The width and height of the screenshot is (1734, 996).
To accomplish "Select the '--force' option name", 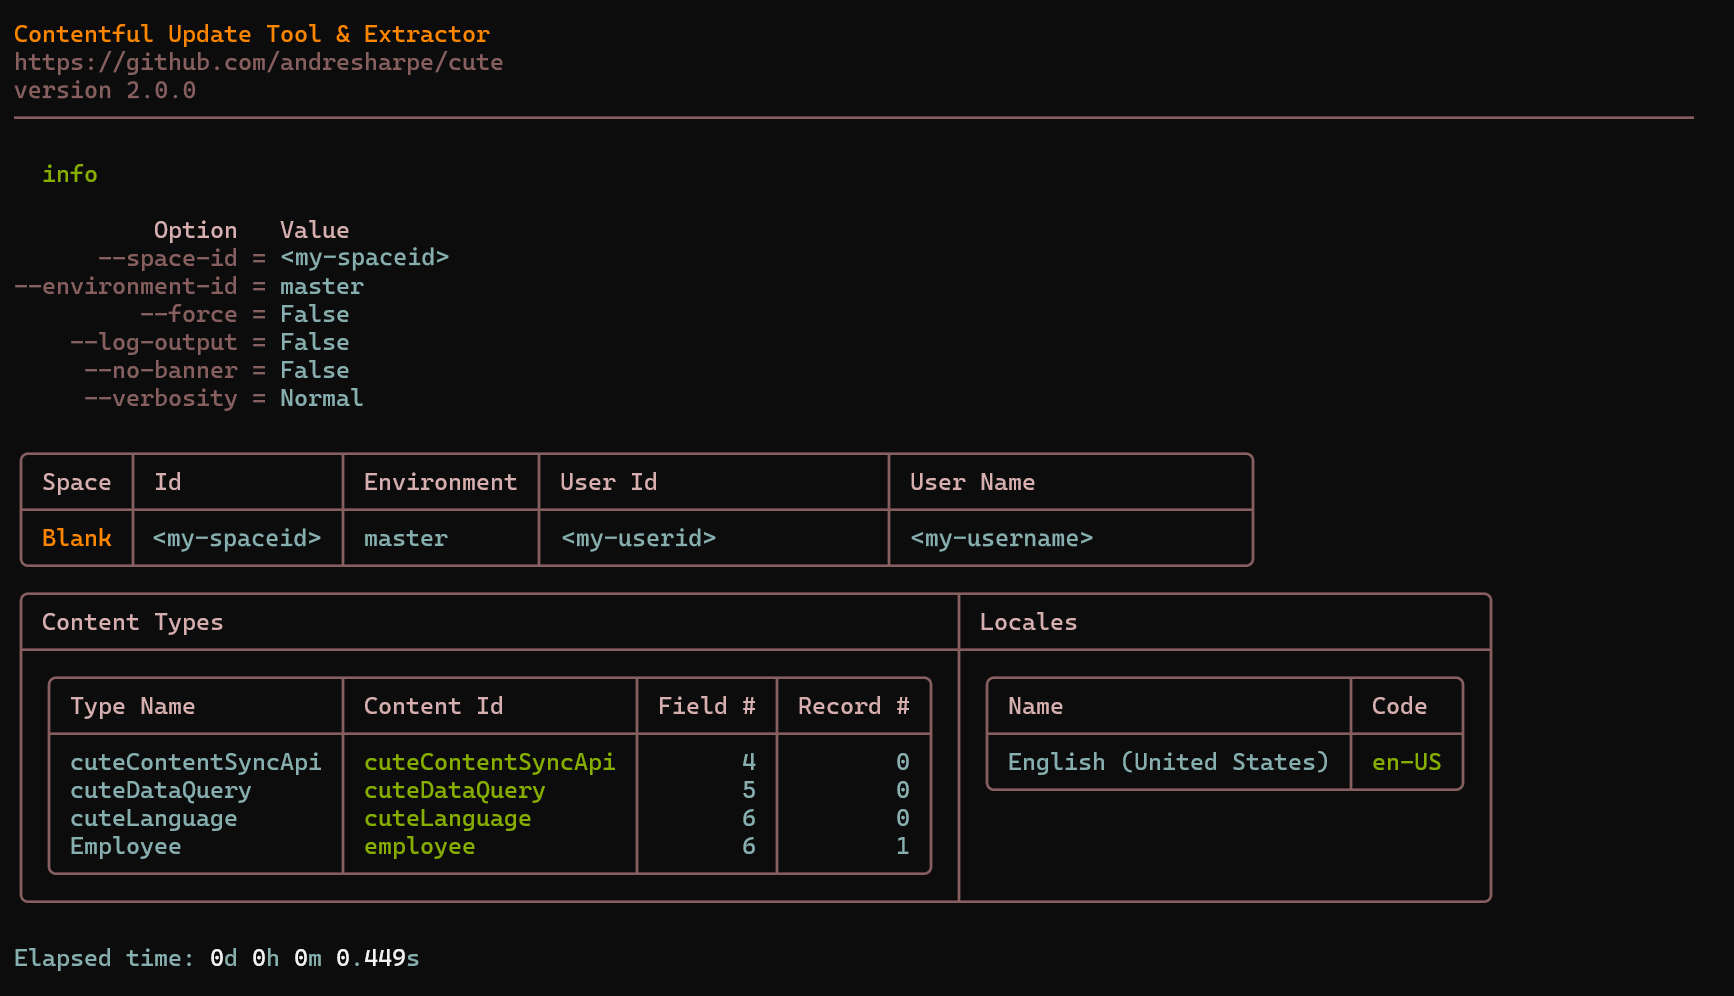I will [x=189, y=314].
